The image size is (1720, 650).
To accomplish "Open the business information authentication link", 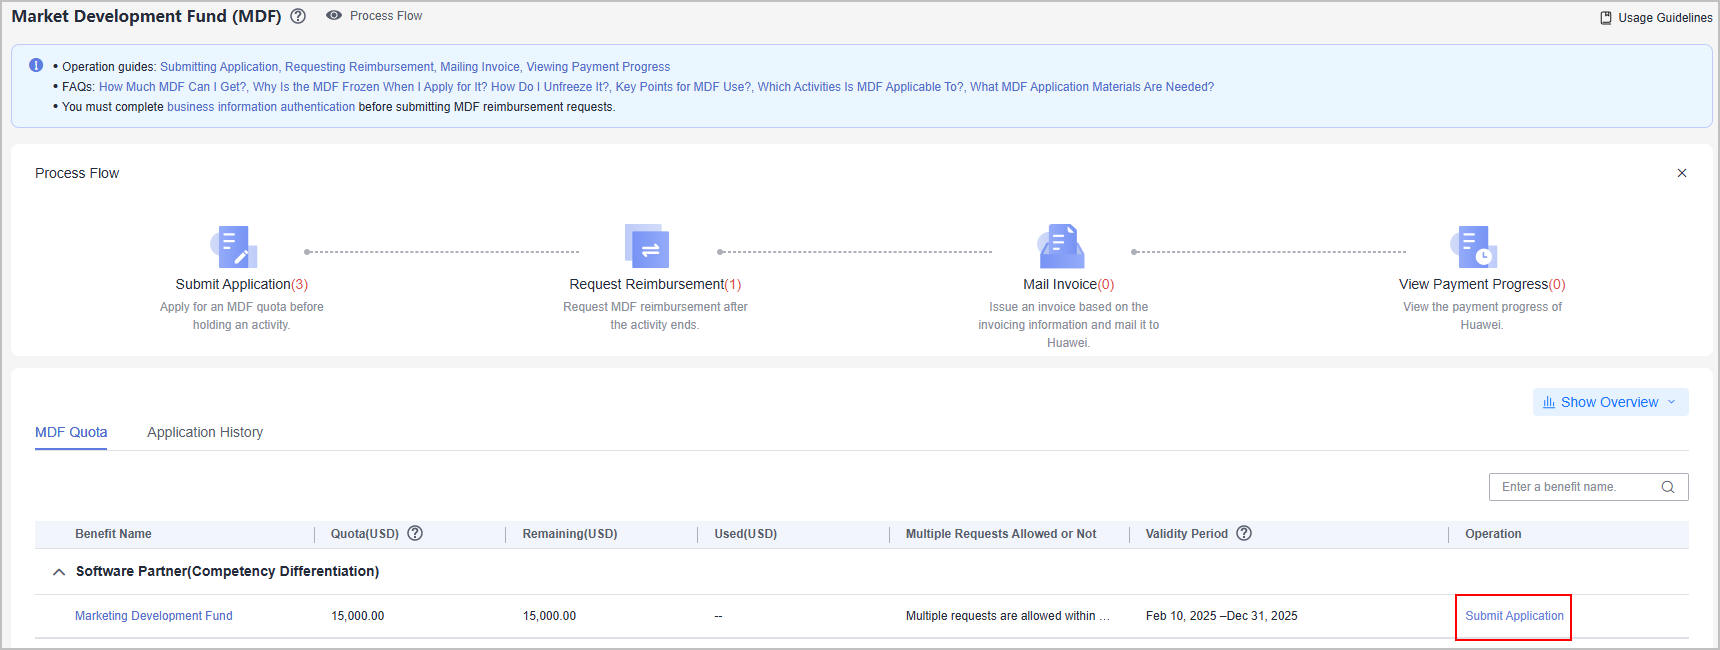I will [261, 107].
